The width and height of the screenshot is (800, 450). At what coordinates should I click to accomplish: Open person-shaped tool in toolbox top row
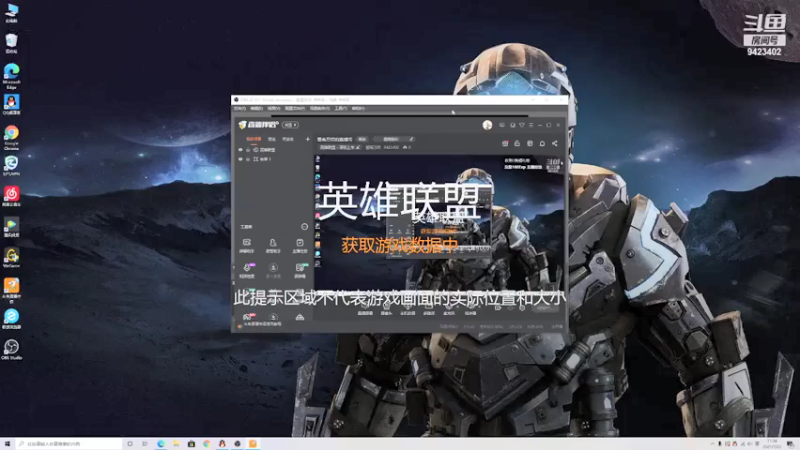point(273,245)
